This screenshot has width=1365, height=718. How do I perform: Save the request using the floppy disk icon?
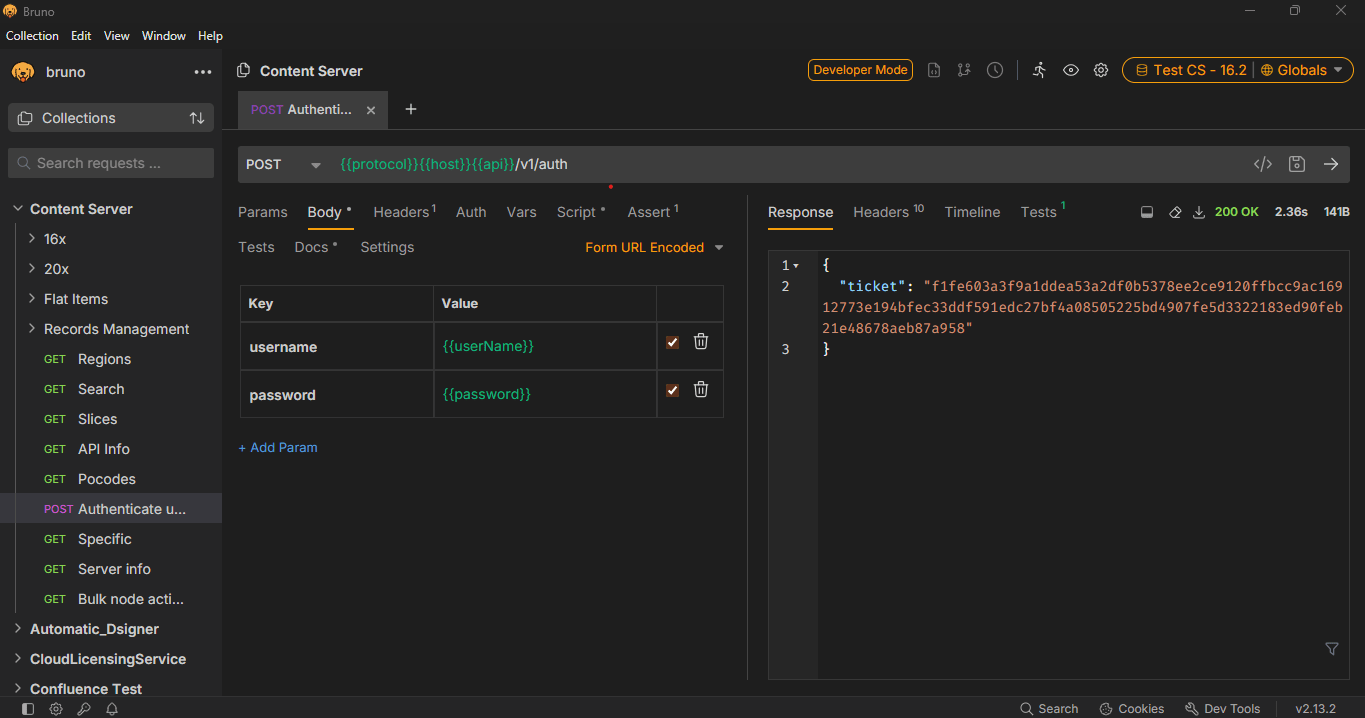click(x=1297, y=165)
